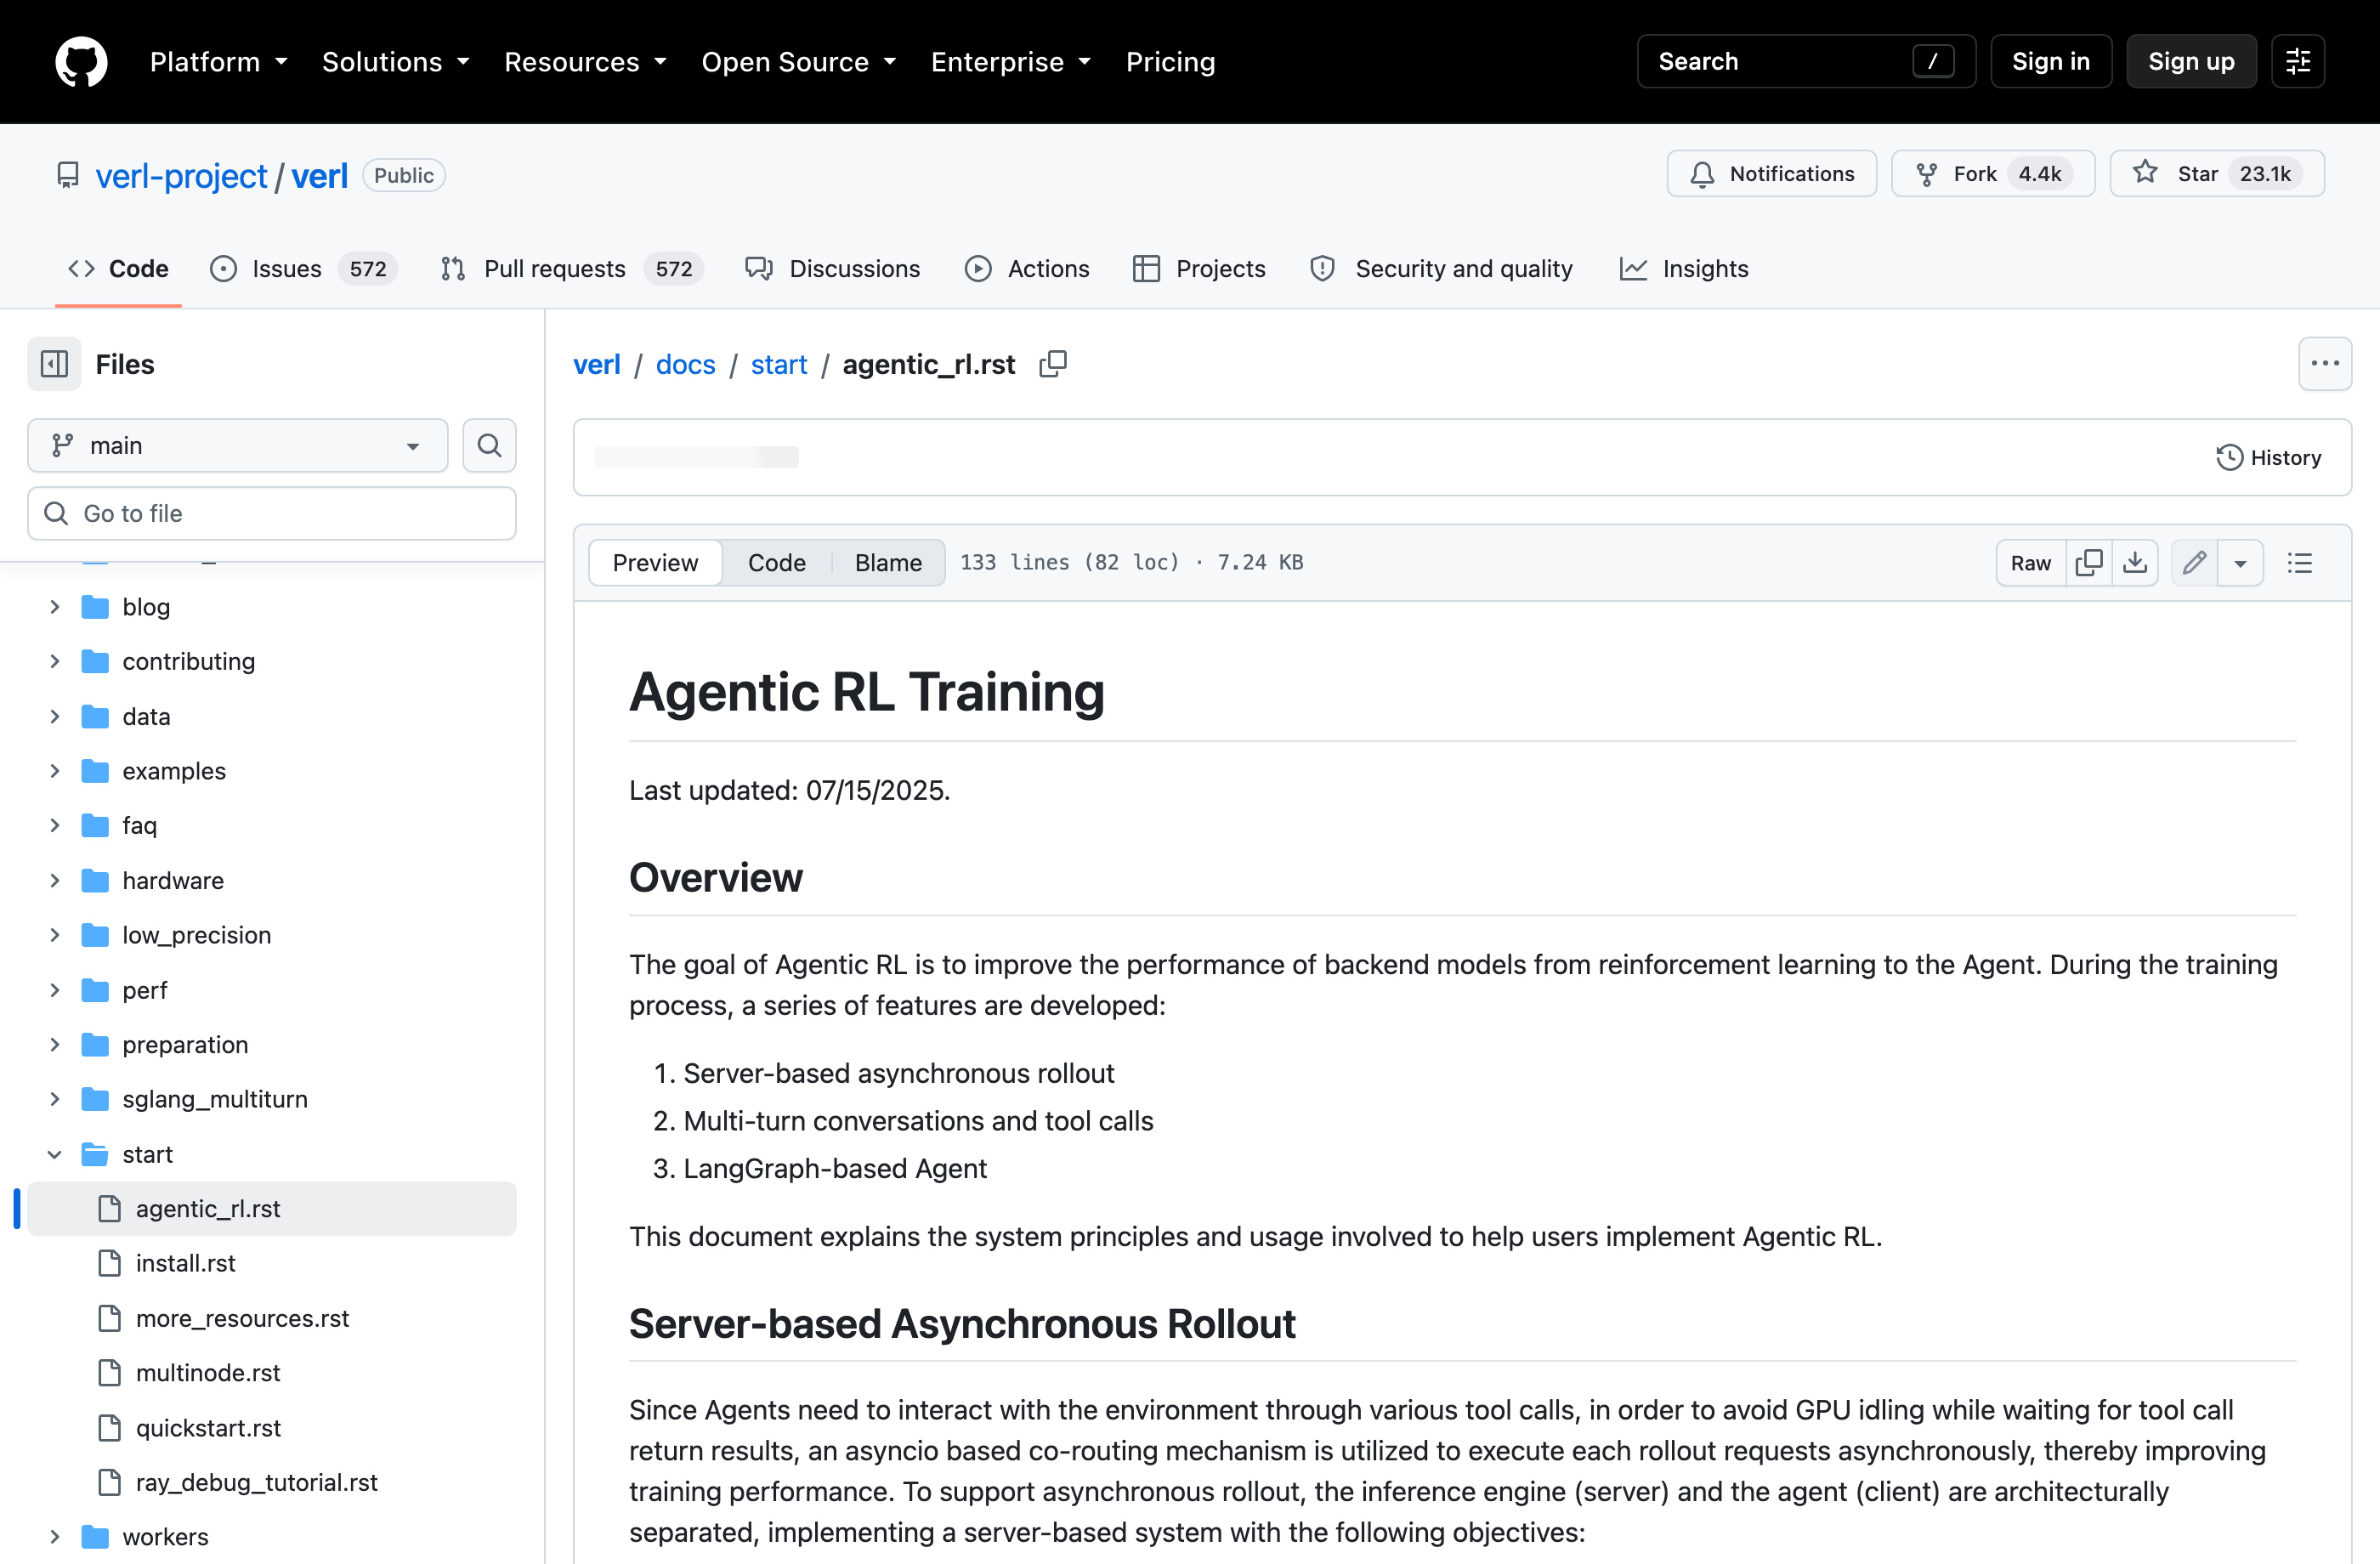2380x1564 pixels.
Task: Select the Preview view toggle
Action: [655, 563]
